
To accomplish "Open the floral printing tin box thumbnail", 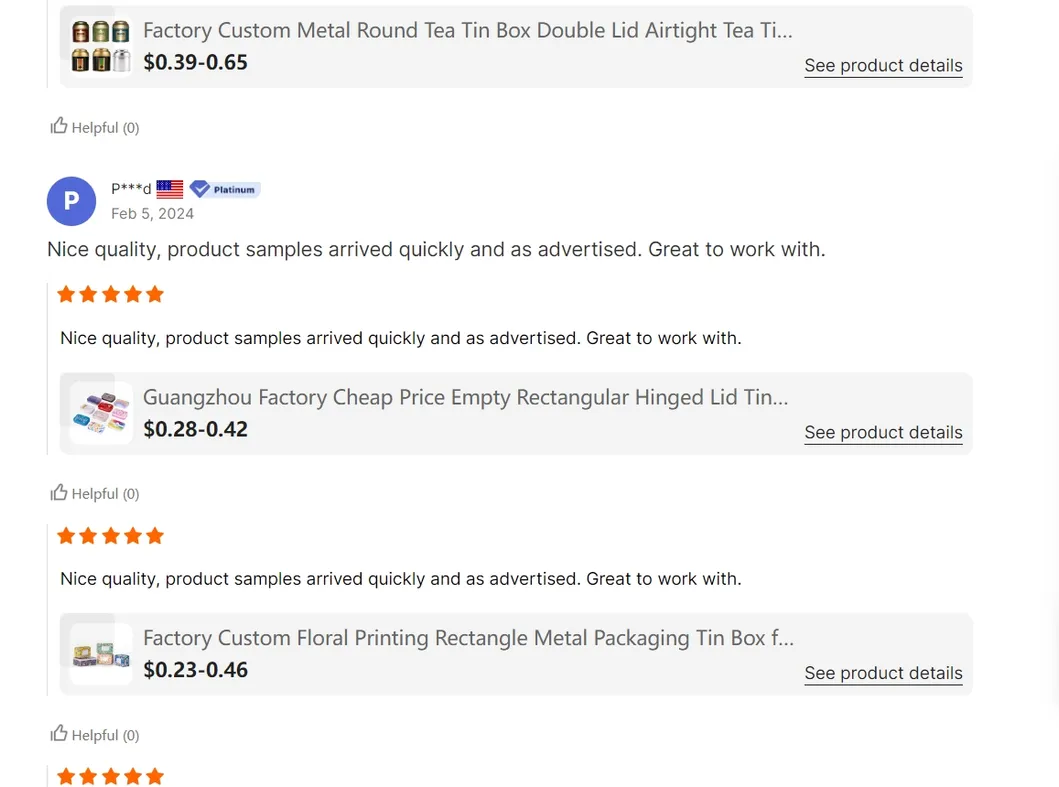I will click(101, 654).
